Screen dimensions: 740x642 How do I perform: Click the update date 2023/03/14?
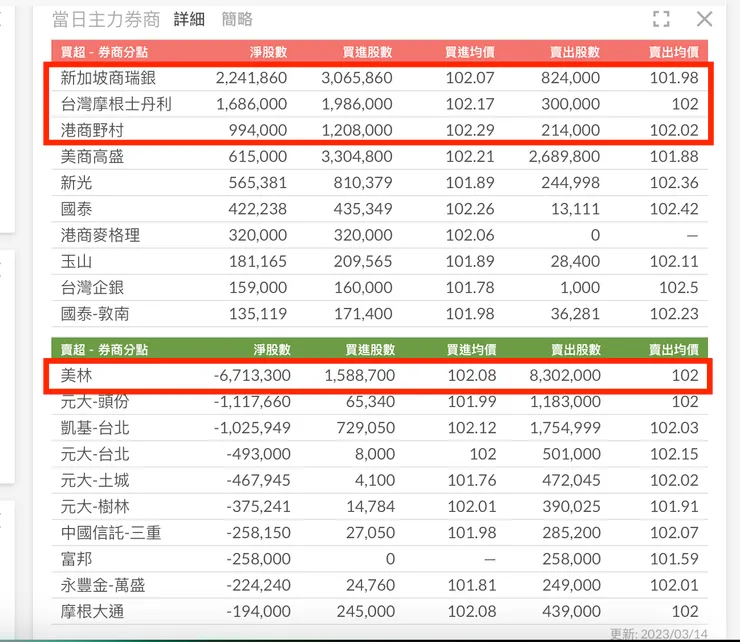(674, 634)
